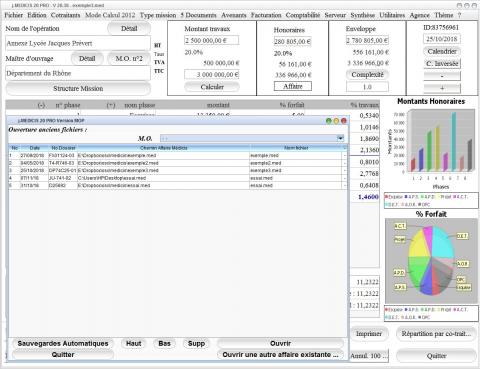Click the Date column header

(34, 148)
